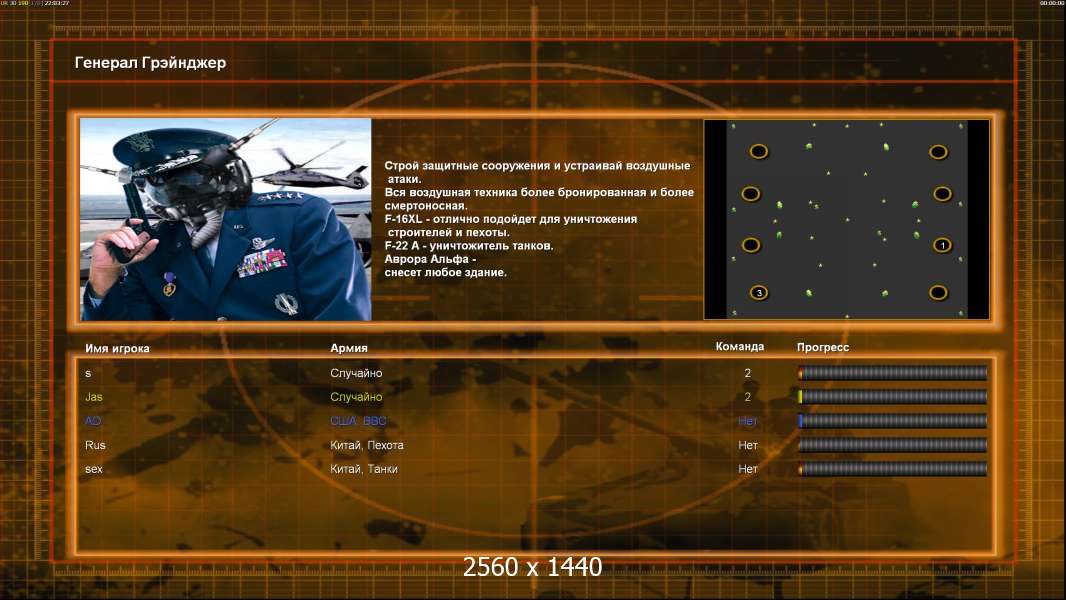Select the empty bottom-right start position circle
The width and height of the screenshot is (1066, 600).
pos(938,293)
